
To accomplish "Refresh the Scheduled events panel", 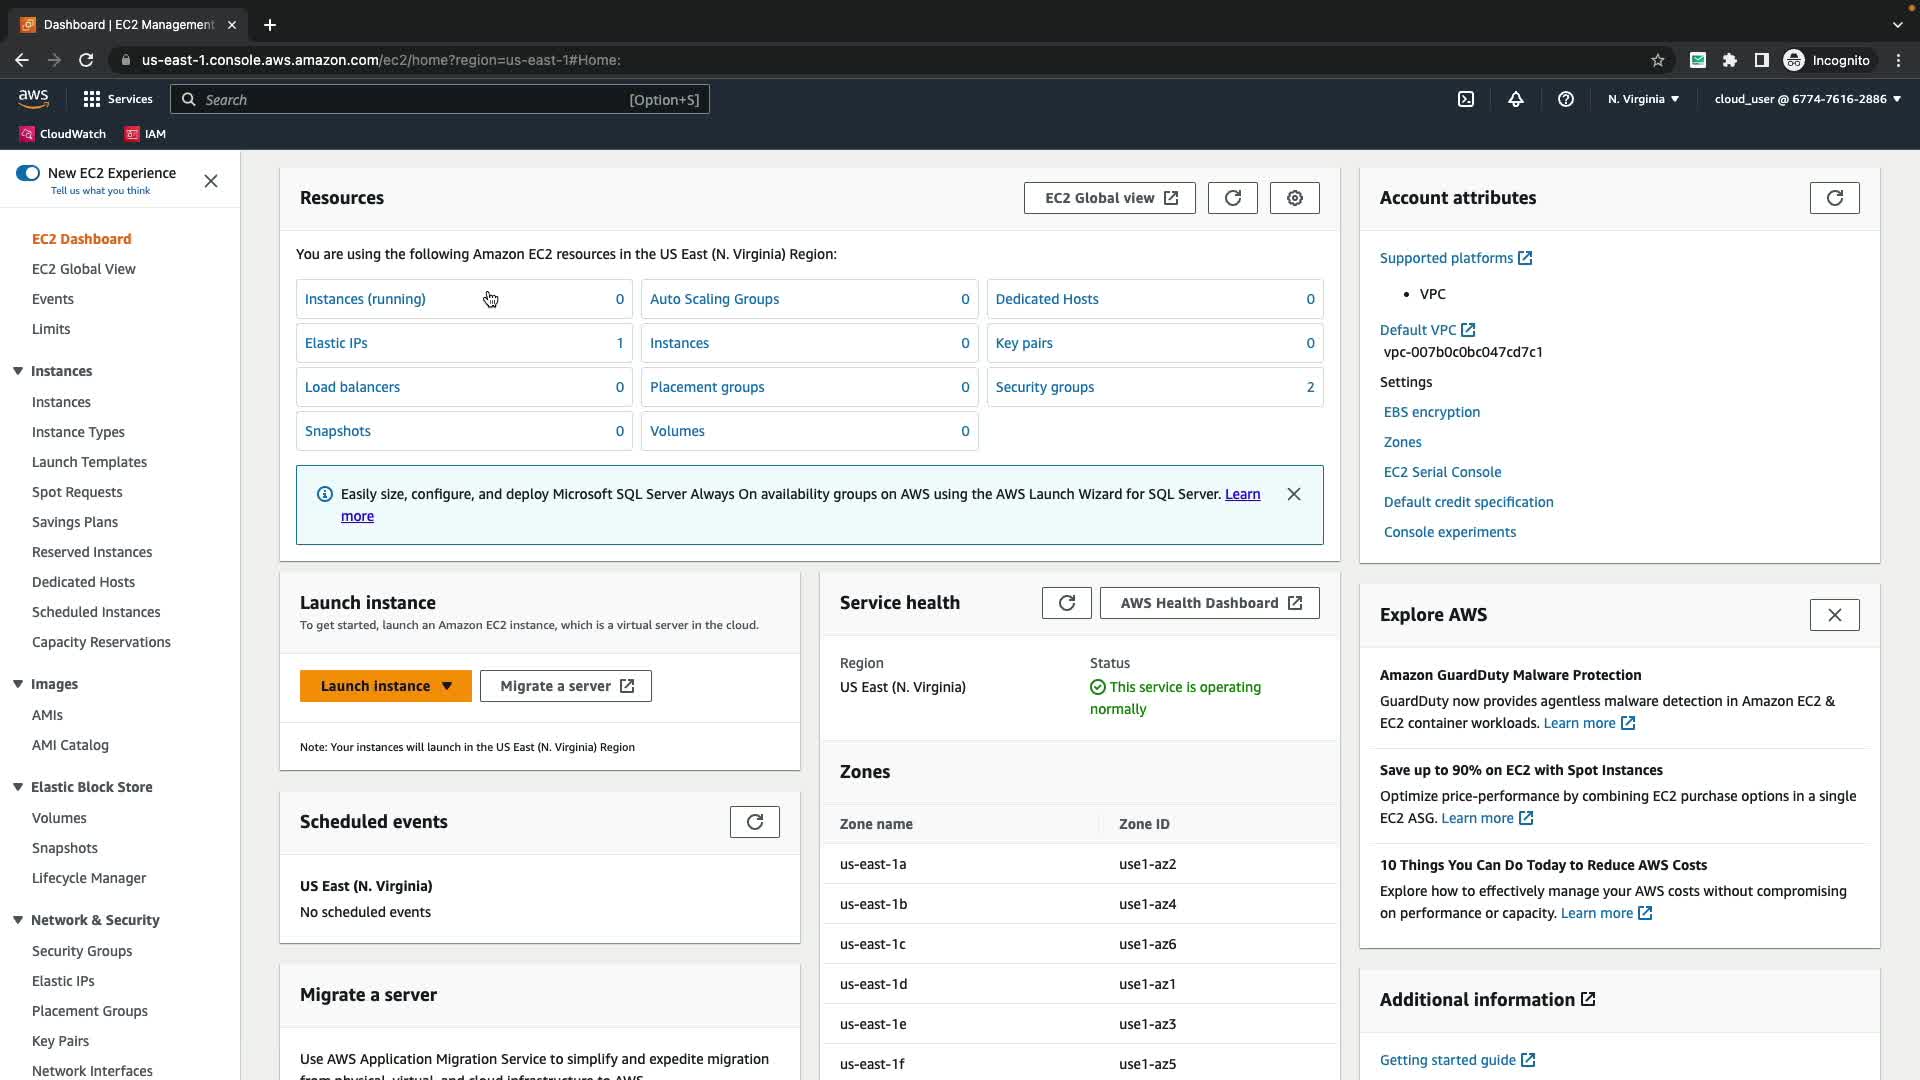I will [x=754, y=822].
